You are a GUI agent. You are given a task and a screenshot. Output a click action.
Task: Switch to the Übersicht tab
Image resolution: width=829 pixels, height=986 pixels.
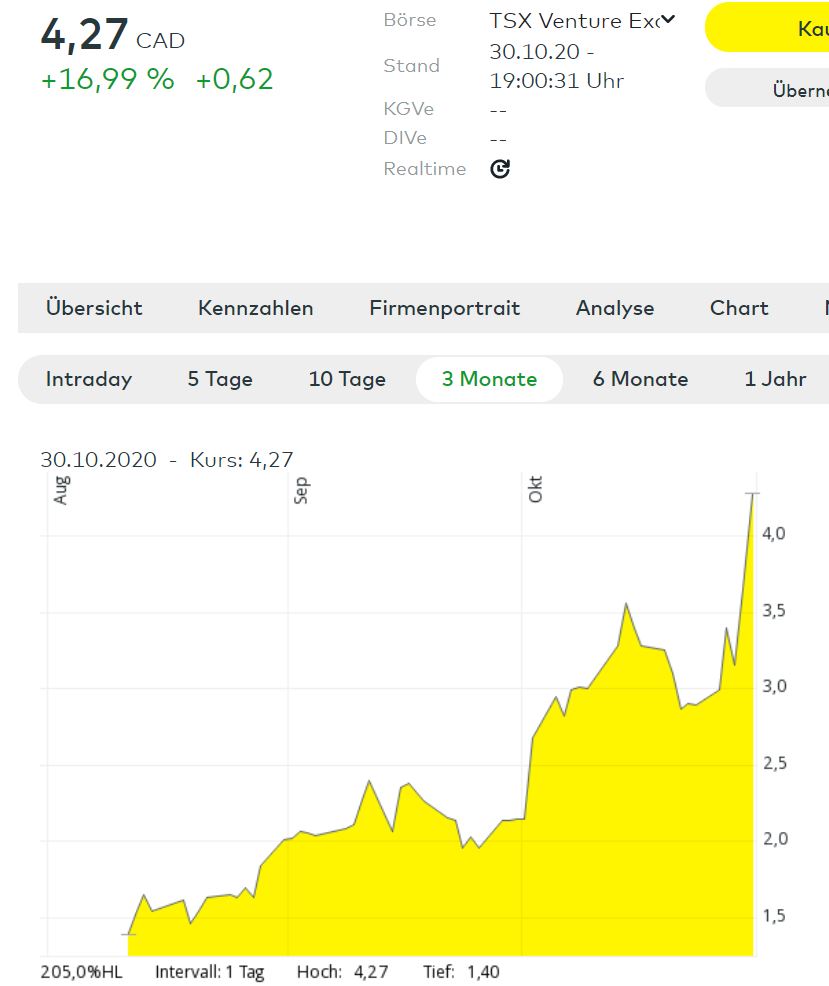point(94,308)
